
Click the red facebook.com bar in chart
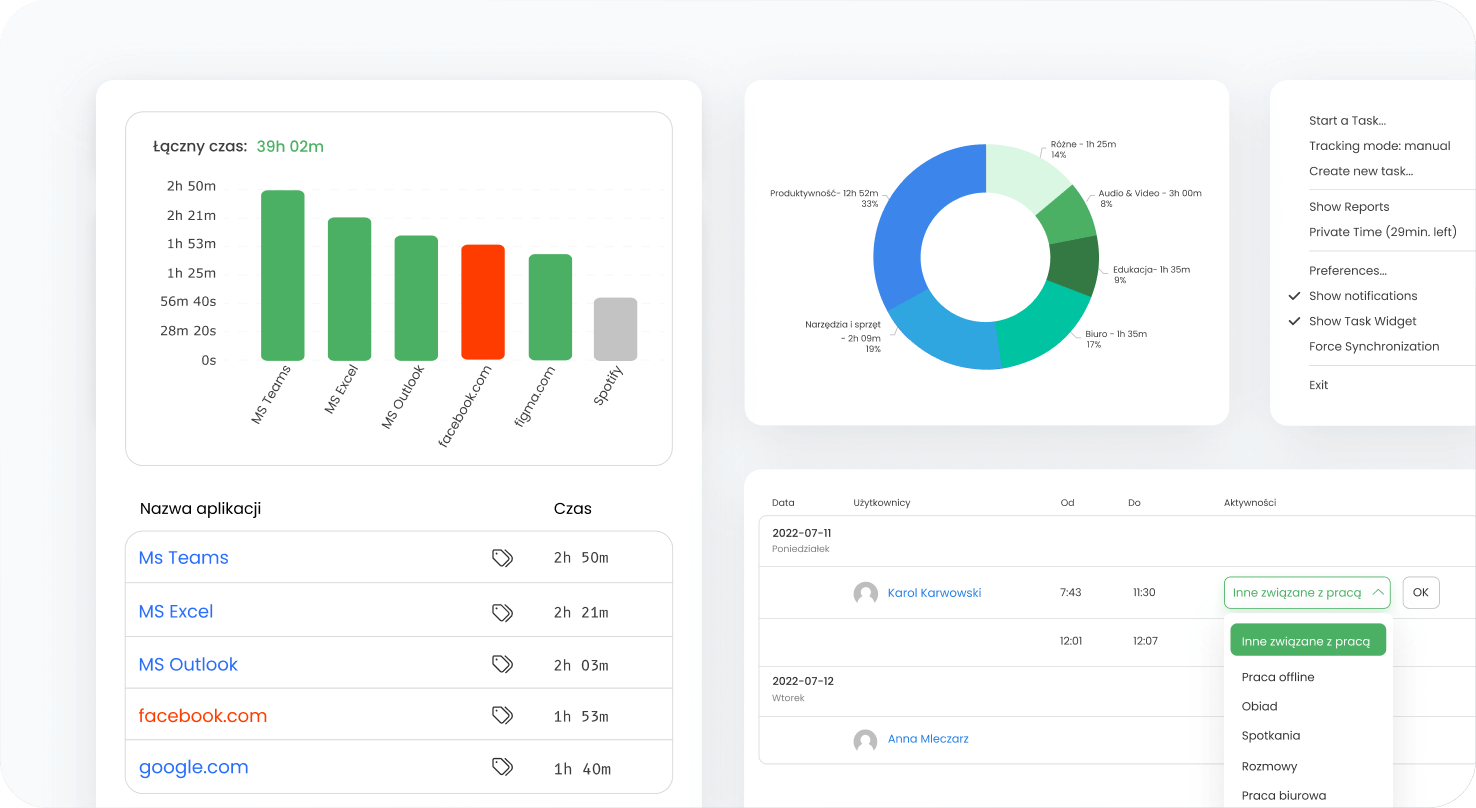point(483,302)
